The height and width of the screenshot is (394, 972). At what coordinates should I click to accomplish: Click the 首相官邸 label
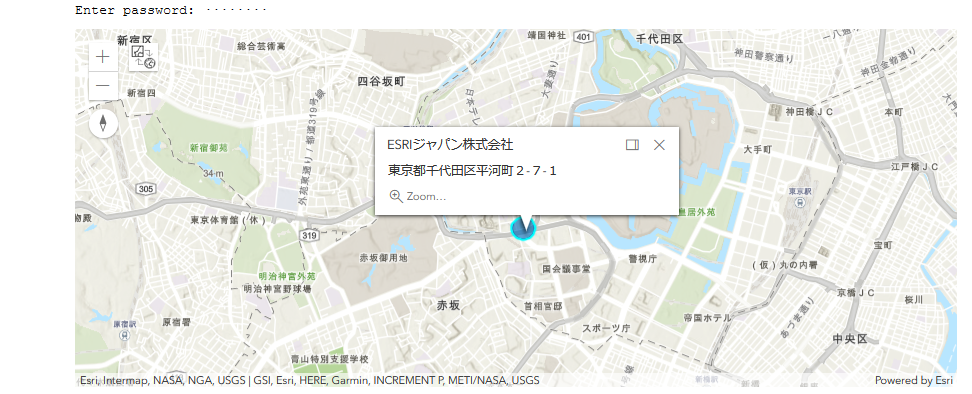543,307
